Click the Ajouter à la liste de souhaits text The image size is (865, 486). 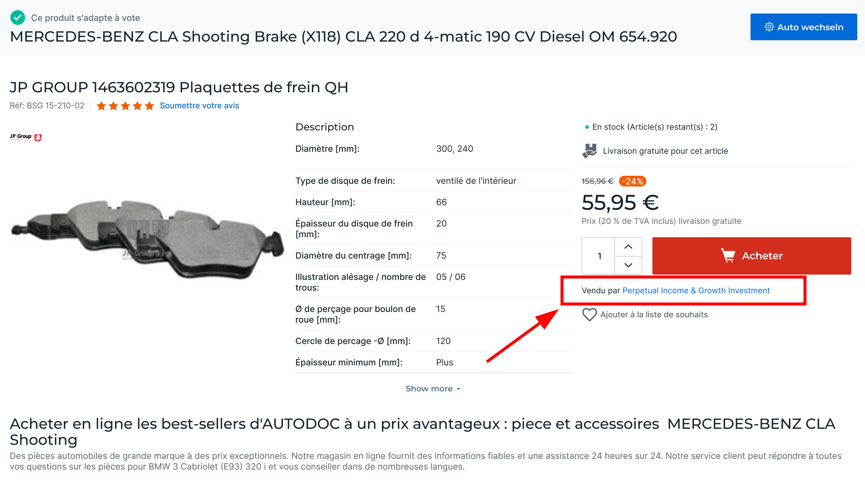tap(654, 315)
